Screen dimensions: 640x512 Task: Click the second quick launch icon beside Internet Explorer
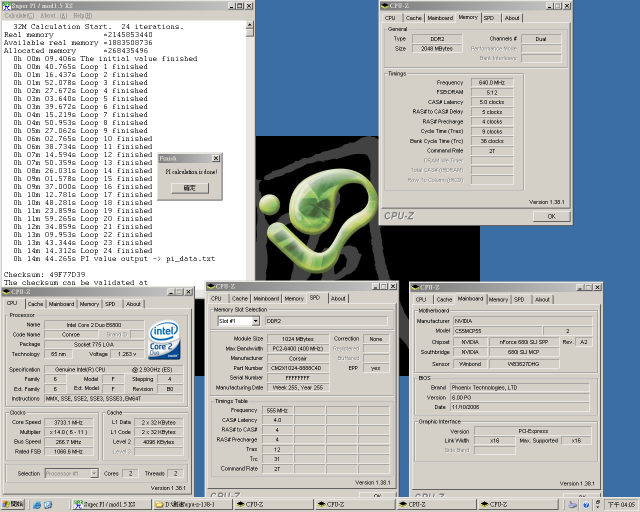tap(48, 505)
